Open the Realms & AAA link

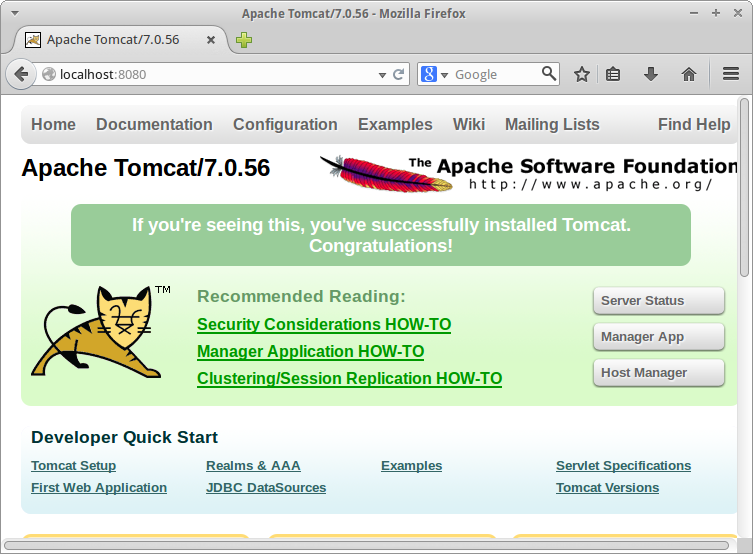[253, 466]
